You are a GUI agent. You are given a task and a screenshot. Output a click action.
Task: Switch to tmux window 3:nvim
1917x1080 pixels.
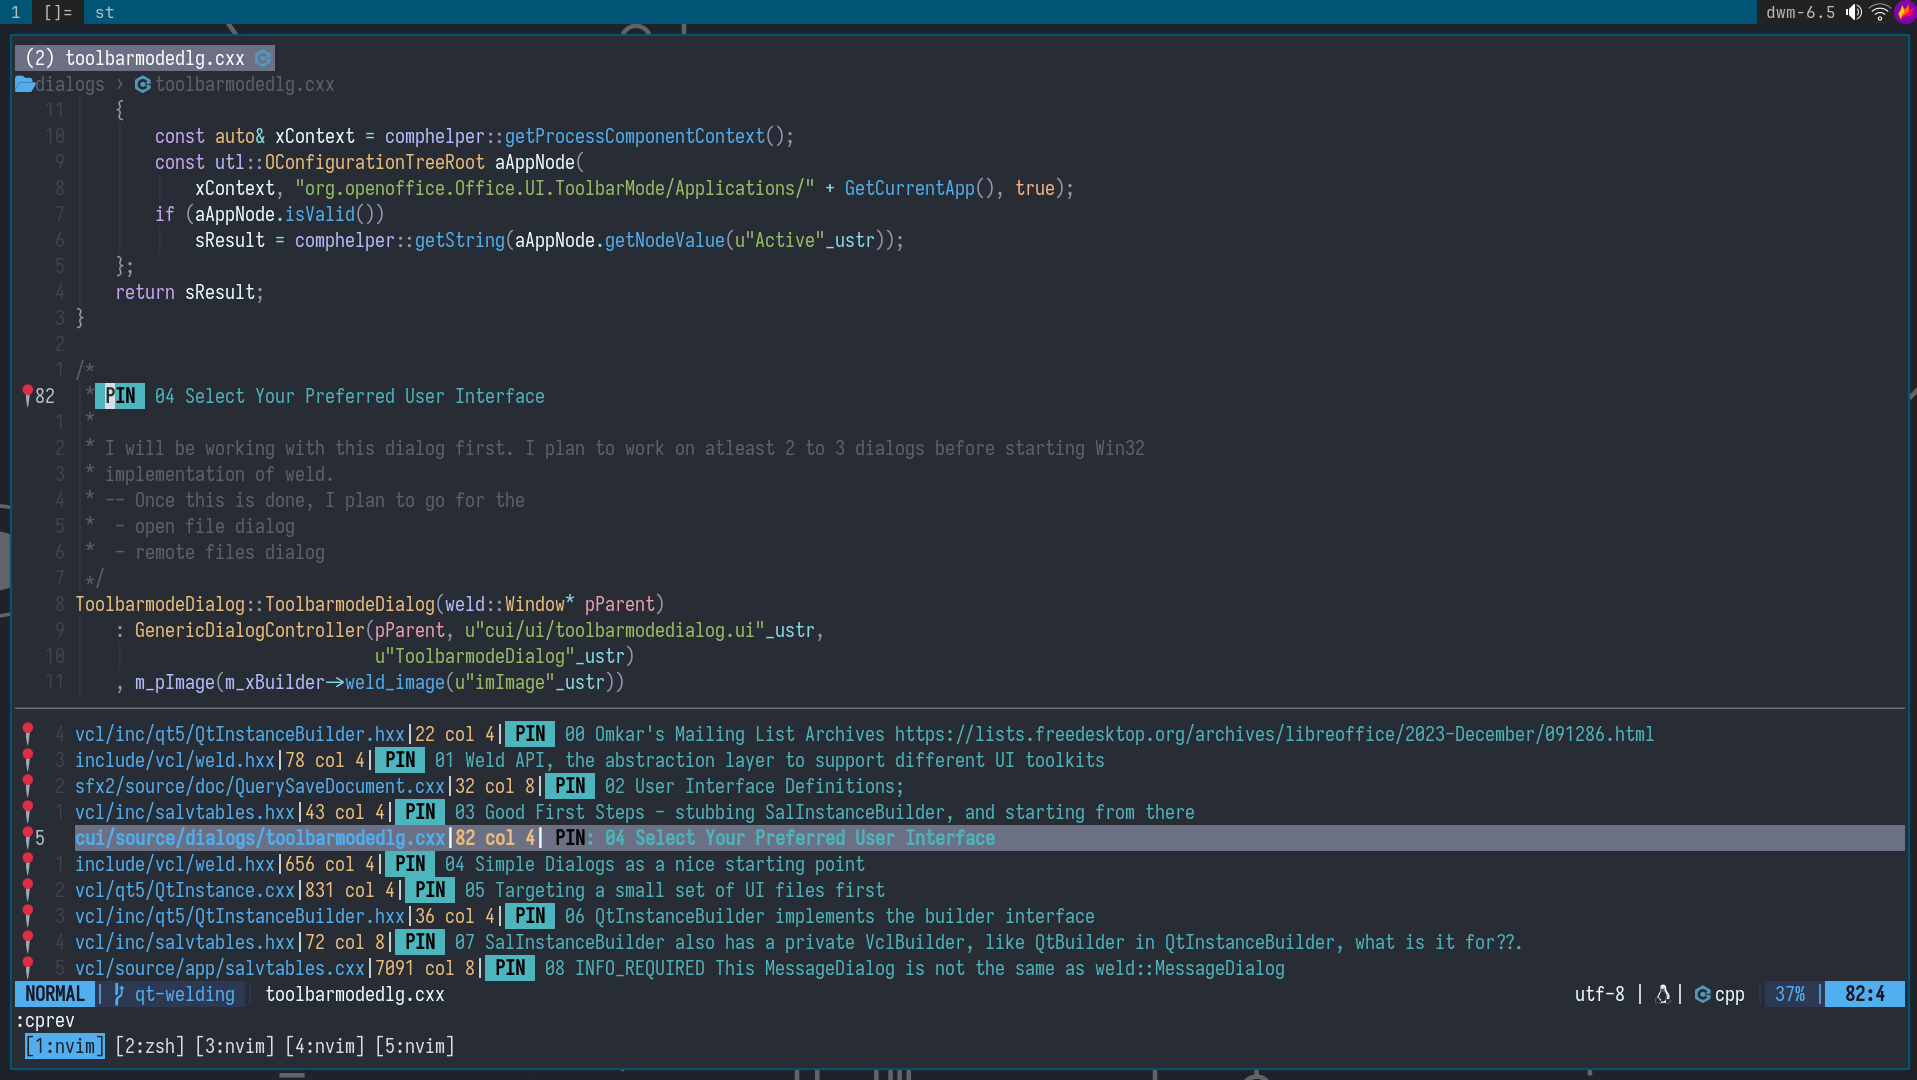[235, 1046]
